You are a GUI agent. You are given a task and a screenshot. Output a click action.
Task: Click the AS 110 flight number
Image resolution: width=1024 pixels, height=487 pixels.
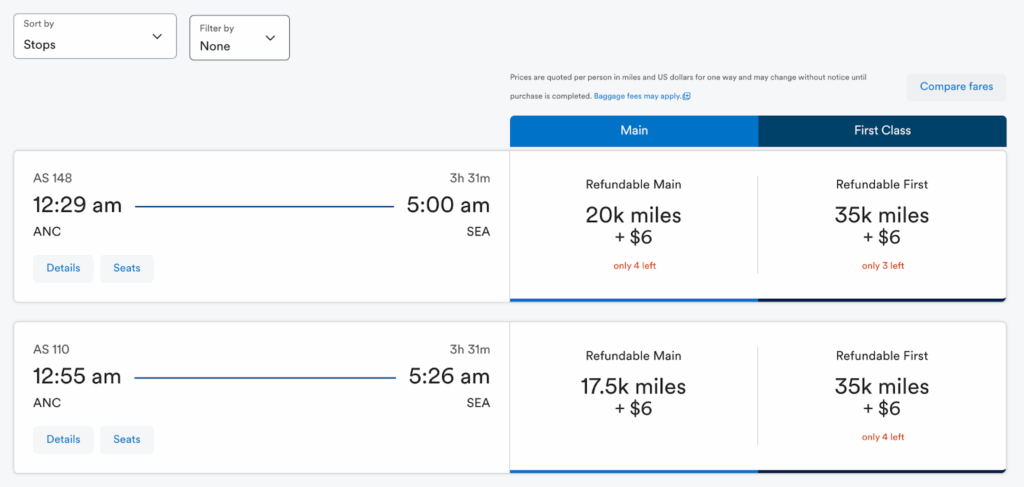[52, 350]
